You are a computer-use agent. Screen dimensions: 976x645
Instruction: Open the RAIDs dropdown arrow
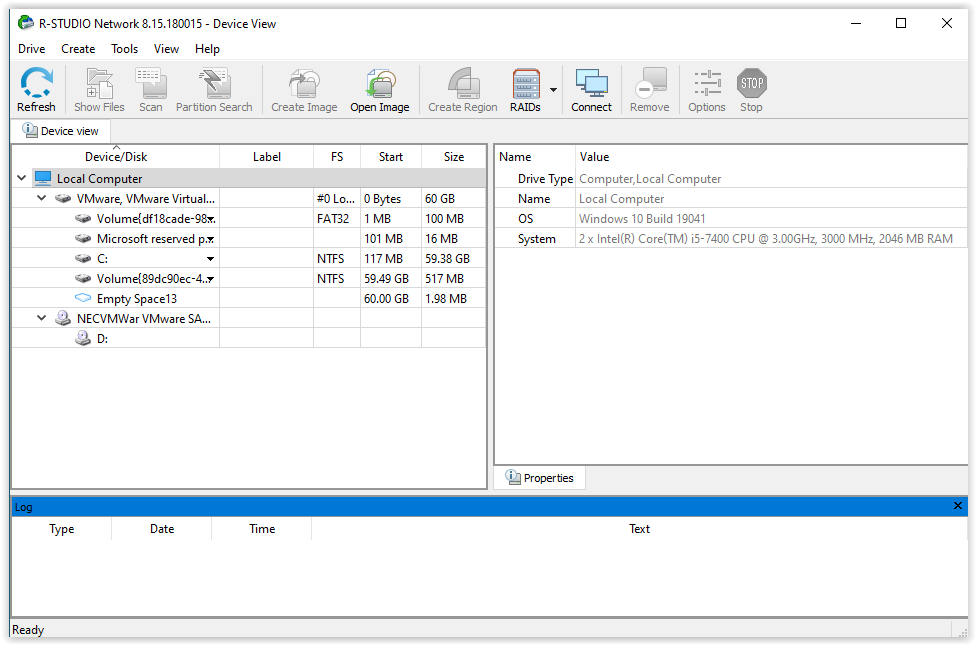[553, 90]
